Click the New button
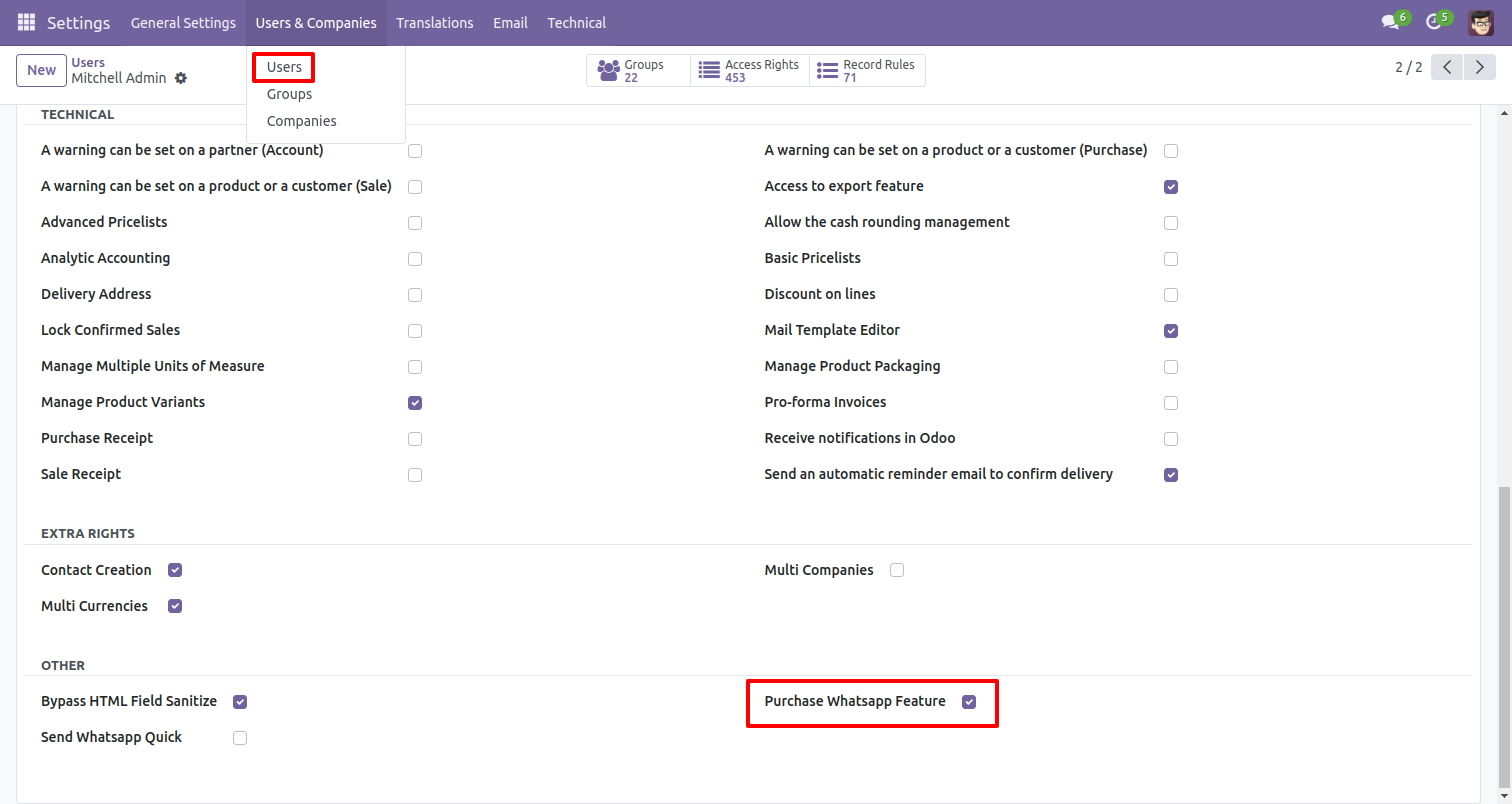This screenshot has height=804, width=1512. [x=41, y=70]
